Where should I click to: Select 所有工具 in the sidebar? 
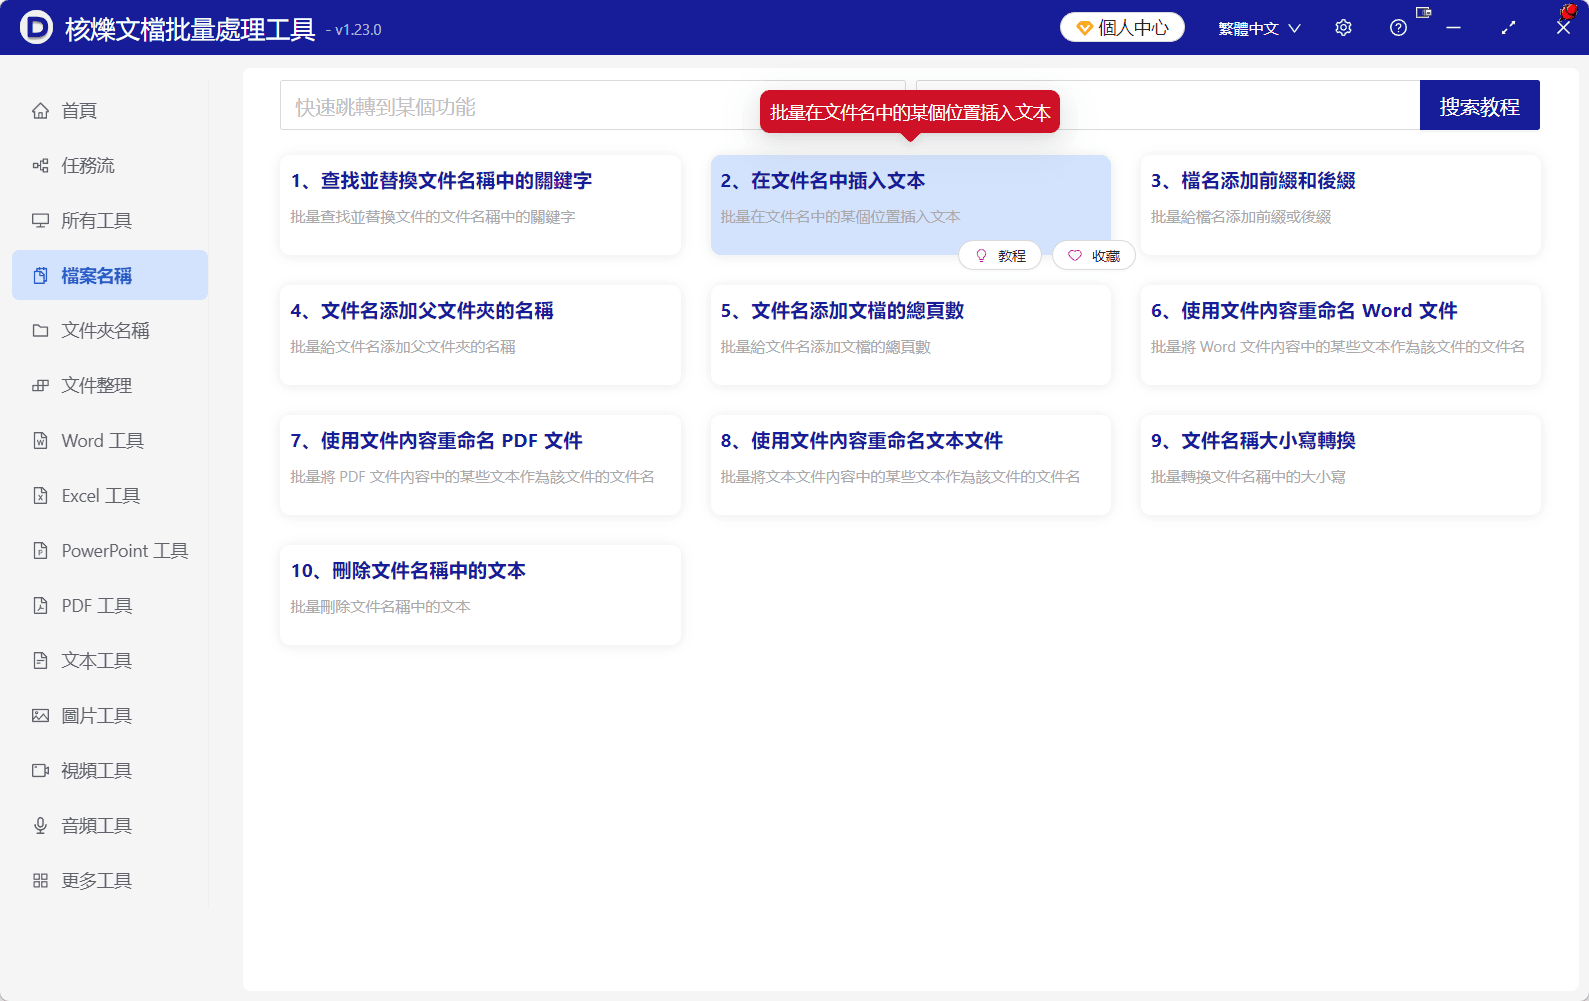pyautogui.click(x=110, y=221)
